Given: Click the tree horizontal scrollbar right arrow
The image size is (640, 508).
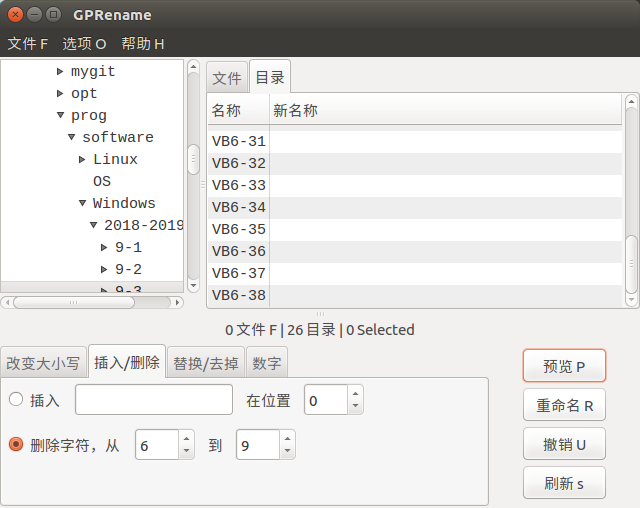Looking at the screenshot, I should coord(177,302).
